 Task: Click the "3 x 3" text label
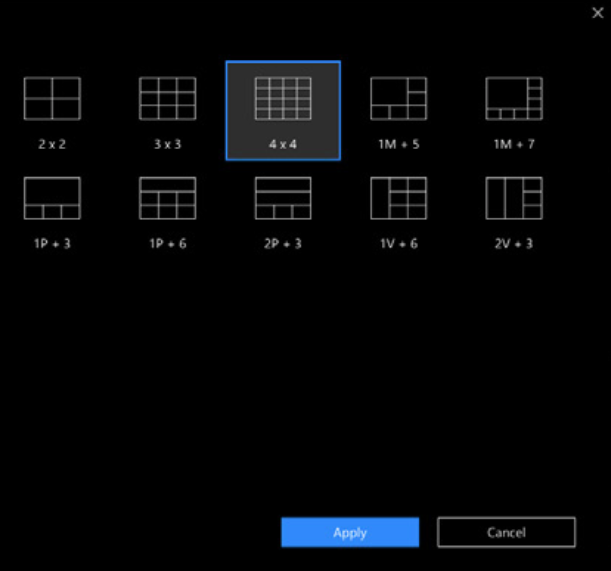[x=167, y=144]
